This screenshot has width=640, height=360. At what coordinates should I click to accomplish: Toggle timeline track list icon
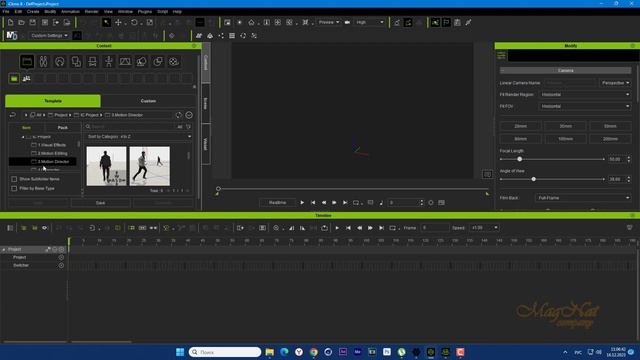10,228
